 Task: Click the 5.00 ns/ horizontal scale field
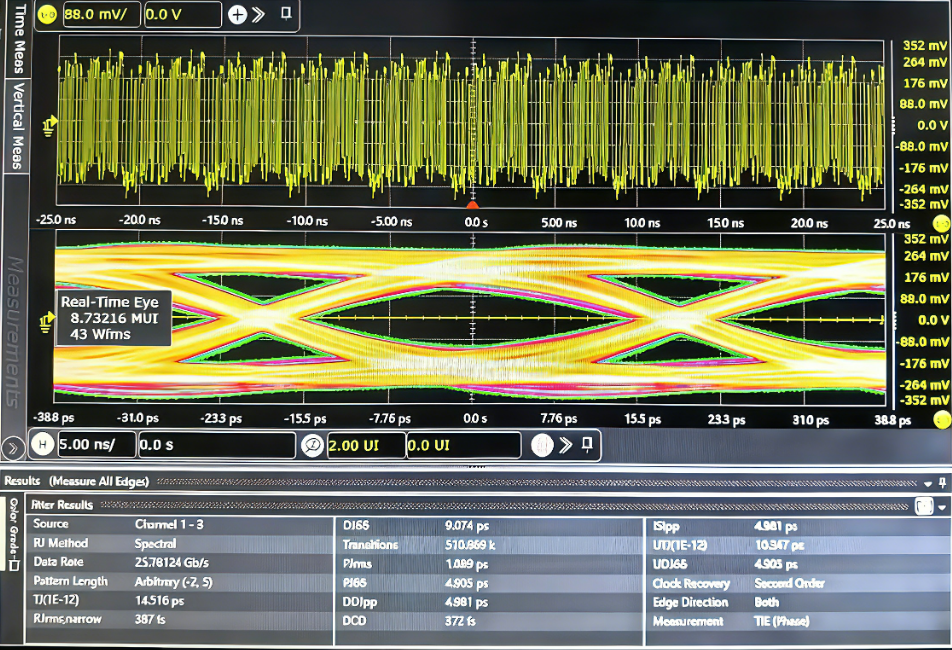(x=95, y=445)
